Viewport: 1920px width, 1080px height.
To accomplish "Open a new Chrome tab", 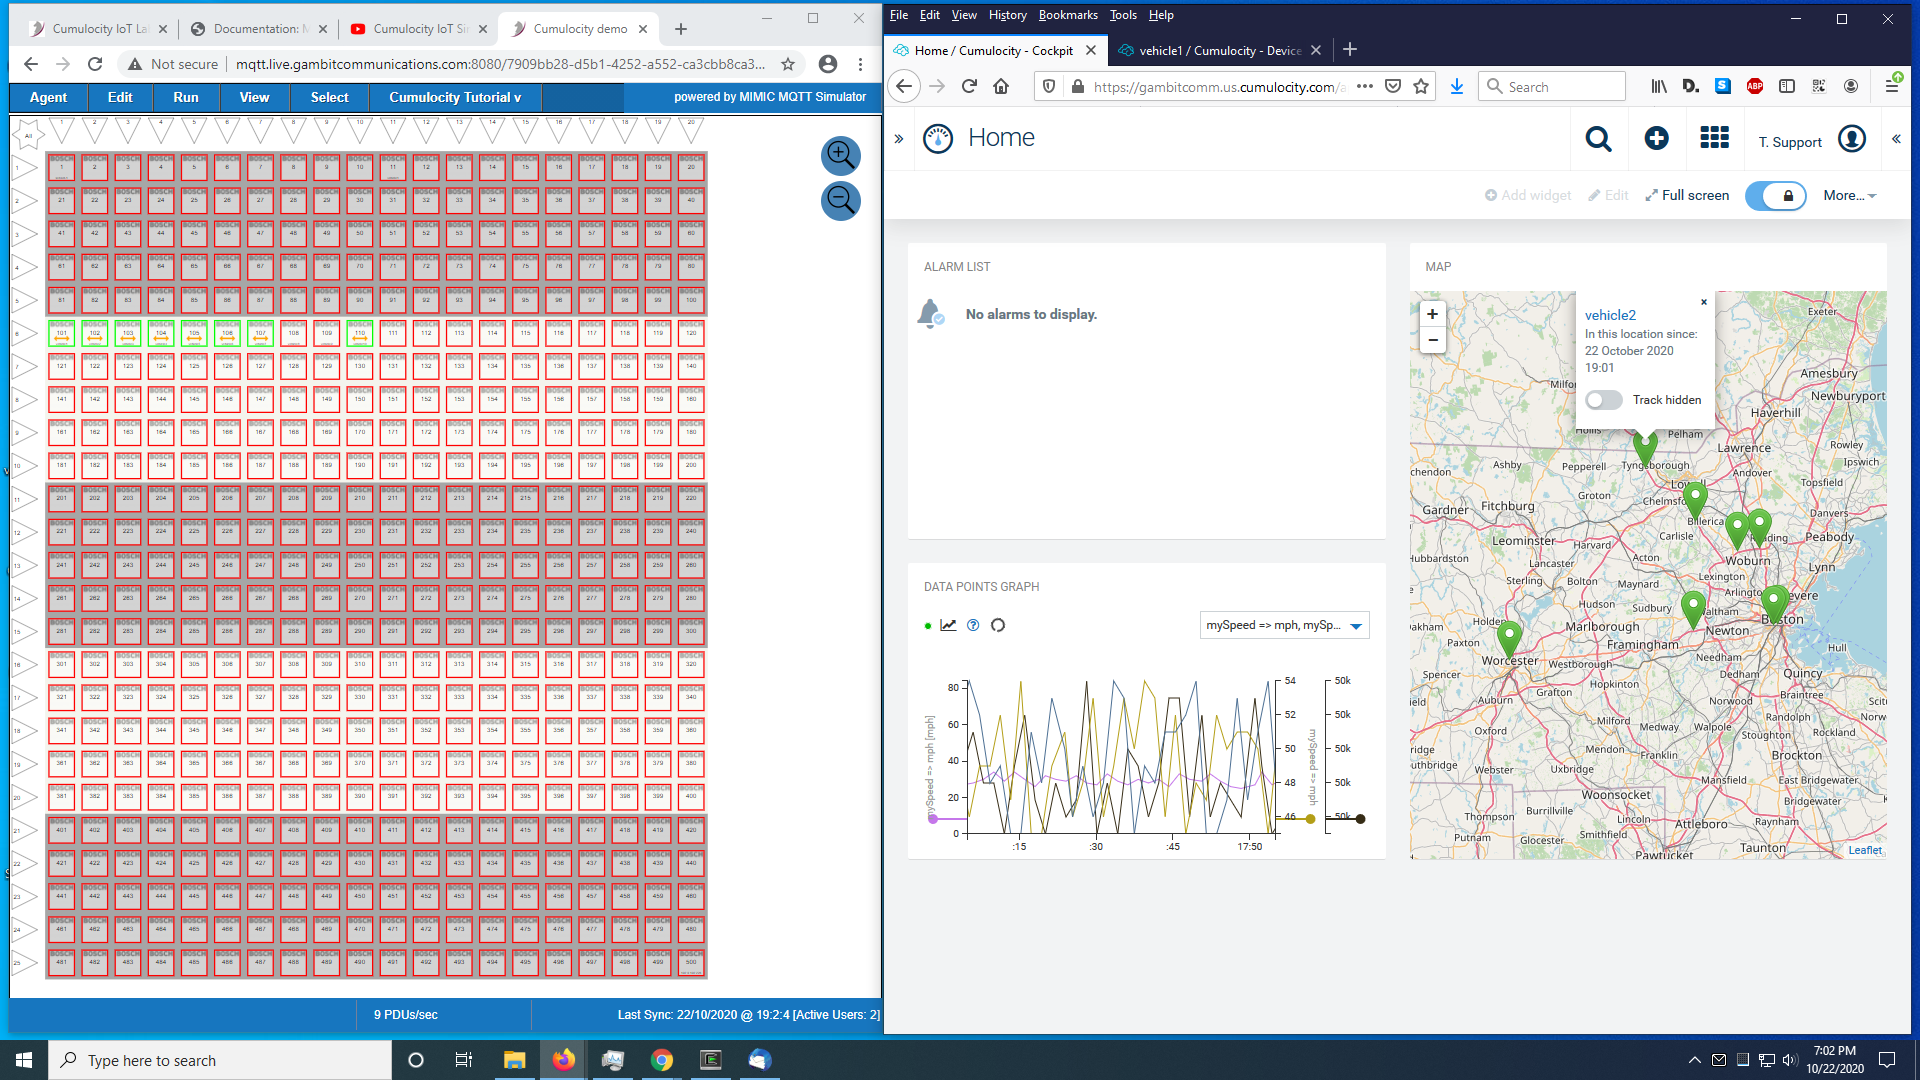I will click(x=681, y=29).
